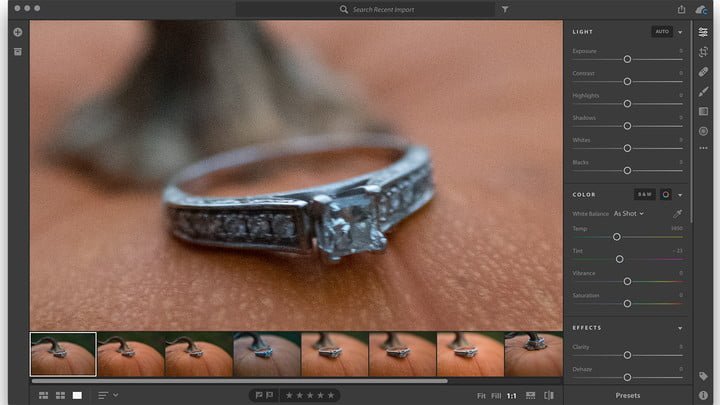Open the Presets button
The height and width of the screenshot is (405, 720).
click(x=628, y=395)
